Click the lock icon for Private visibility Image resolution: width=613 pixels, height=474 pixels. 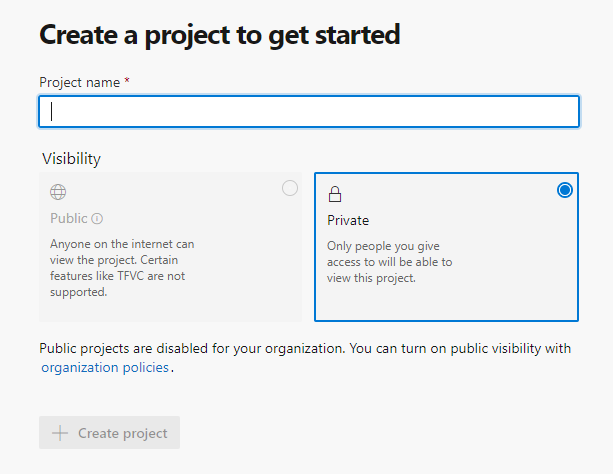click(335, 194)
